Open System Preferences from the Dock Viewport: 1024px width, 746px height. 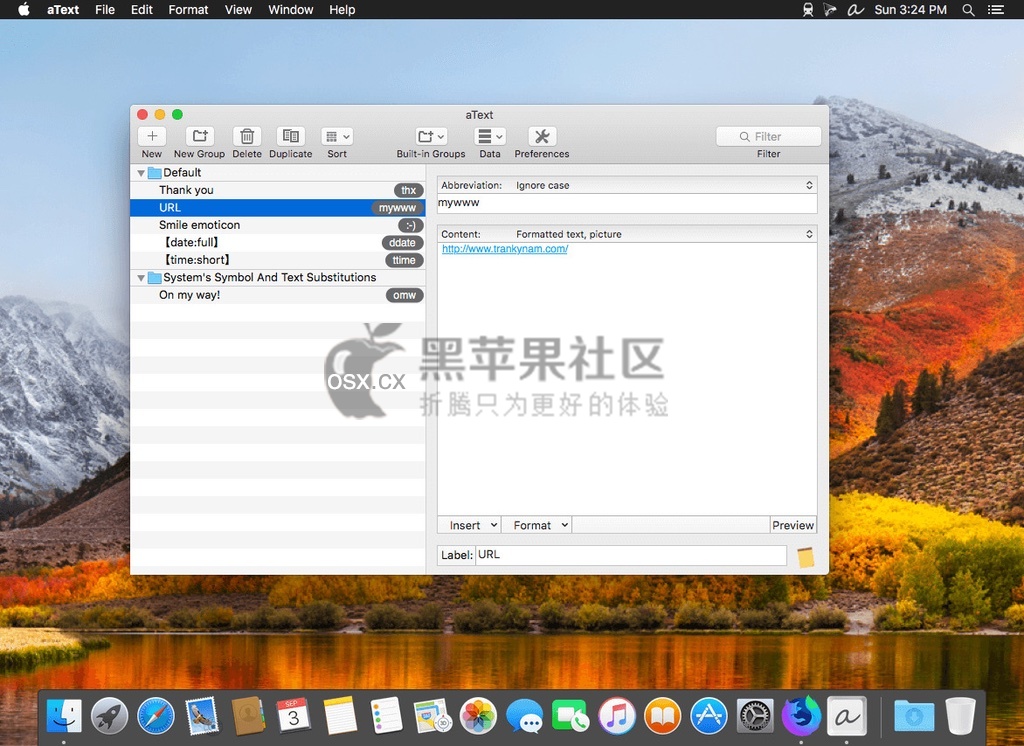coord(755,716)
